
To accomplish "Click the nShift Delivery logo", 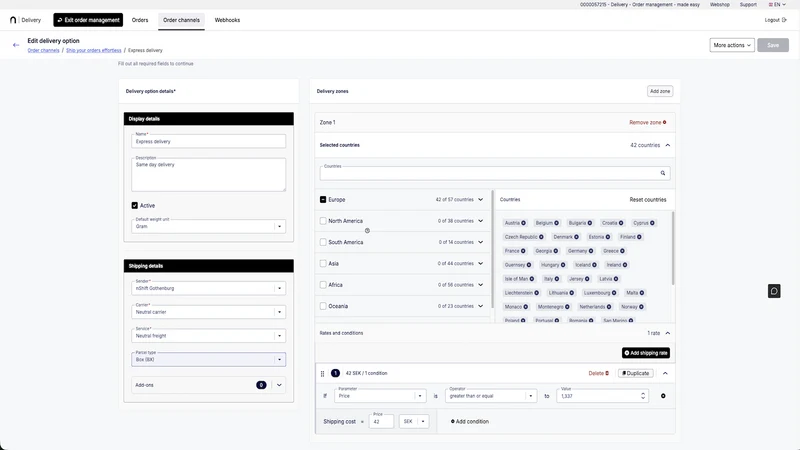I will pyautogui.click(x=26, y=20).
